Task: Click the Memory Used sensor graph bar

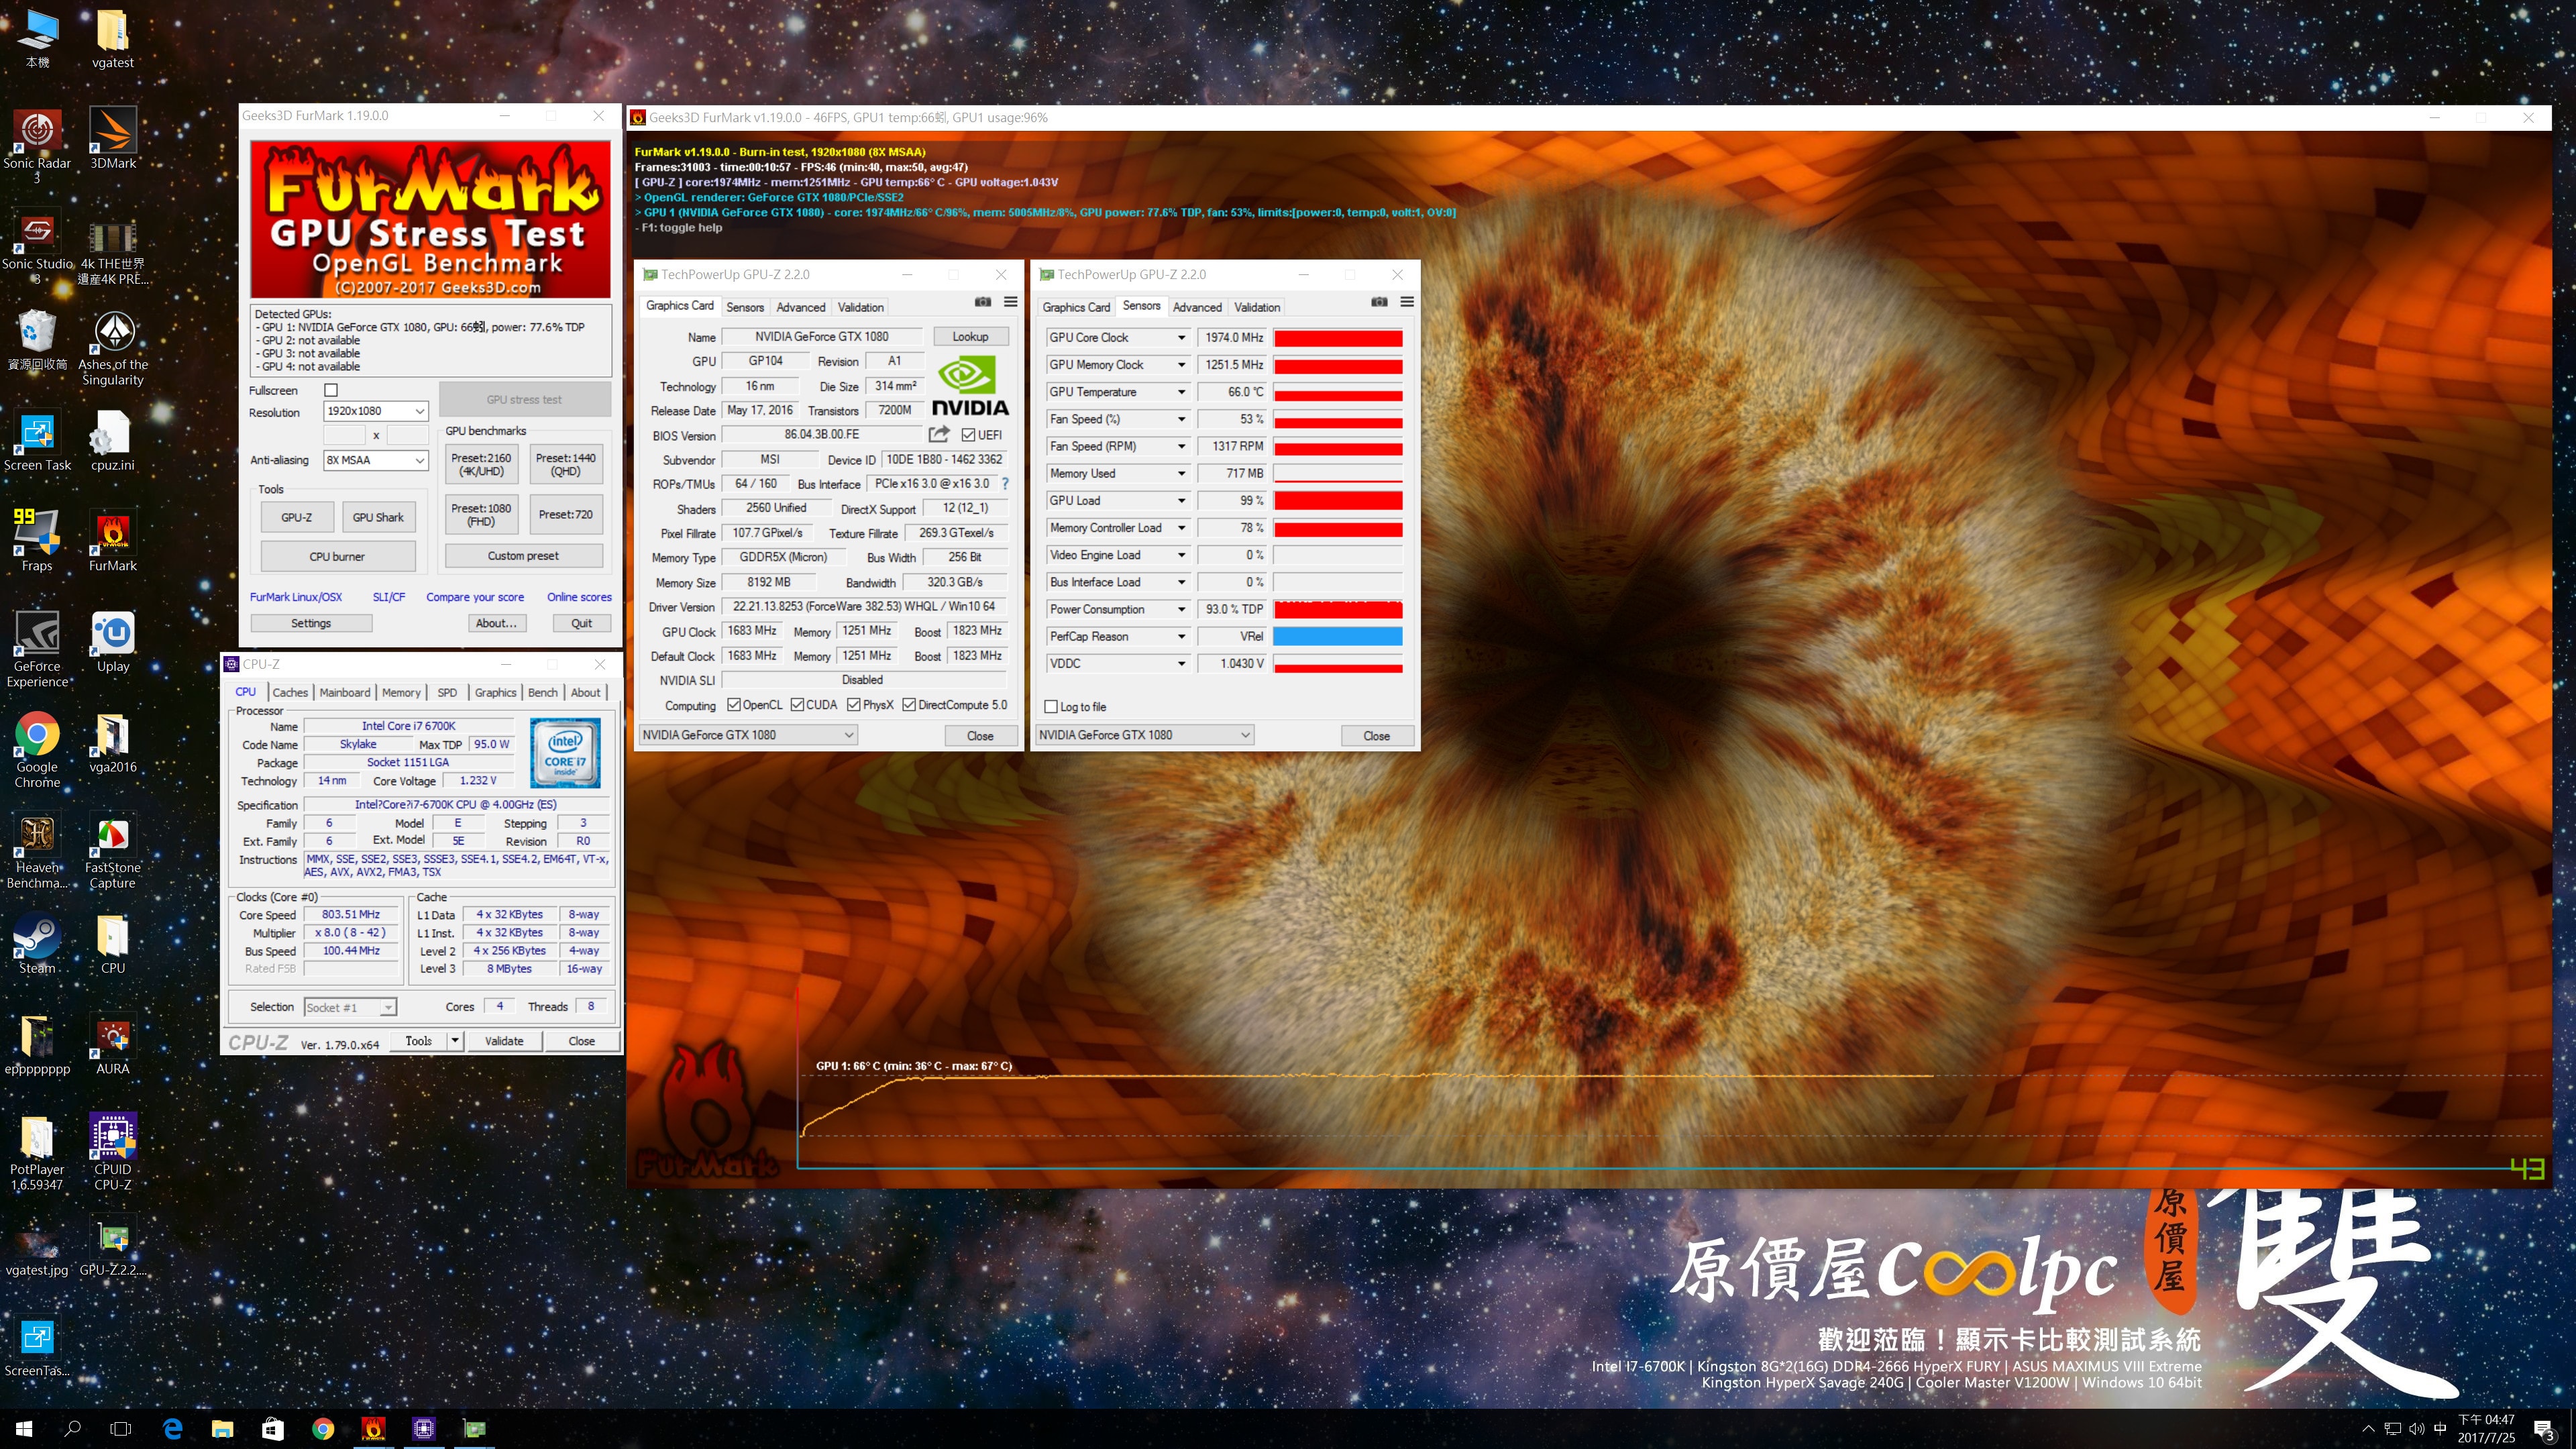Action: point(1338,474)
